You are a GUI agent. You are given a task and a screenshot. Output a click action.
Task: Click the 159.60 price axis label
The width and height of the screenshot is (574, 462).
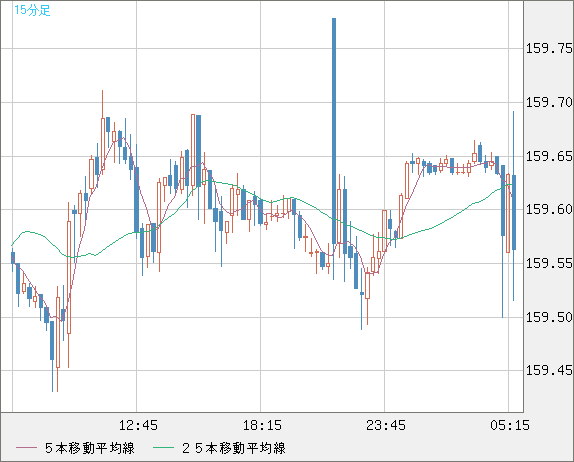click(x=549, y=209)
